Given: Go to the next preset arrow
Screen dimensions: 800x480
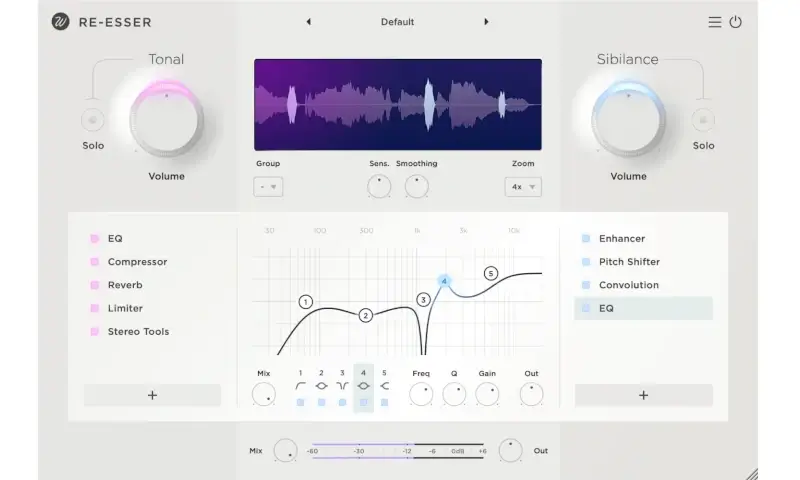Looking at the screenshot, I should pyautogui.click(x=487, y=22).
